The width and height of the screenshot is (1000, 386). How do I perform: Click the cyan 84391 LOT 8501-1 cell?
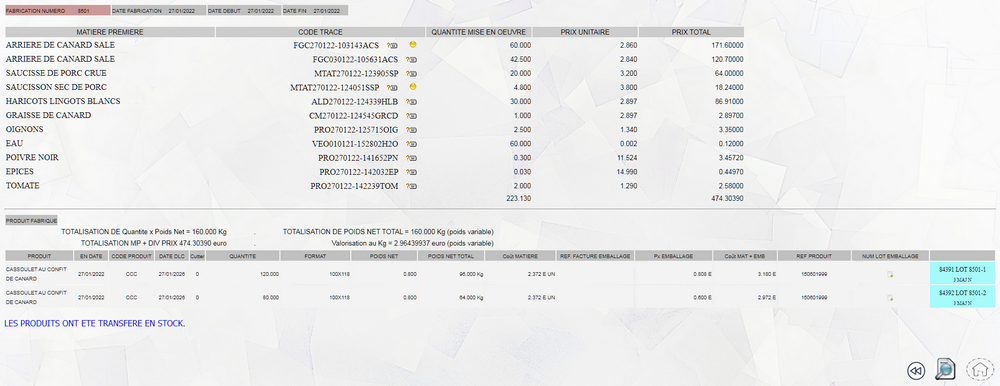point(962,274)
